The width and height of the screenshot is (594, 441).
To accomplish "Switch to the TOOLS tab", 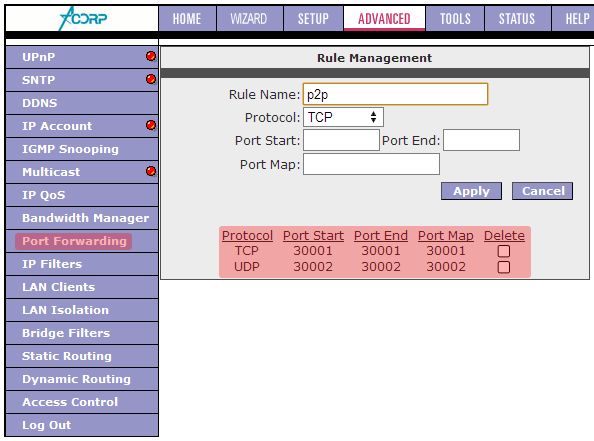I will pos(455,19).
